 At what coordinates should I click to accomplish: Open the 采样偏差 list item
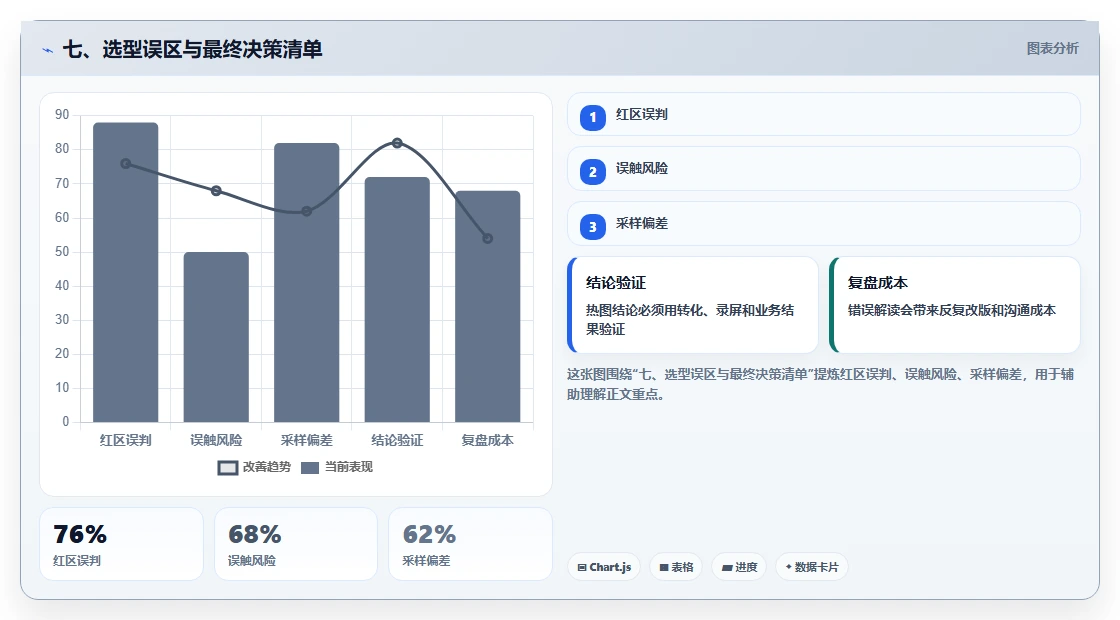pos(824,224)
